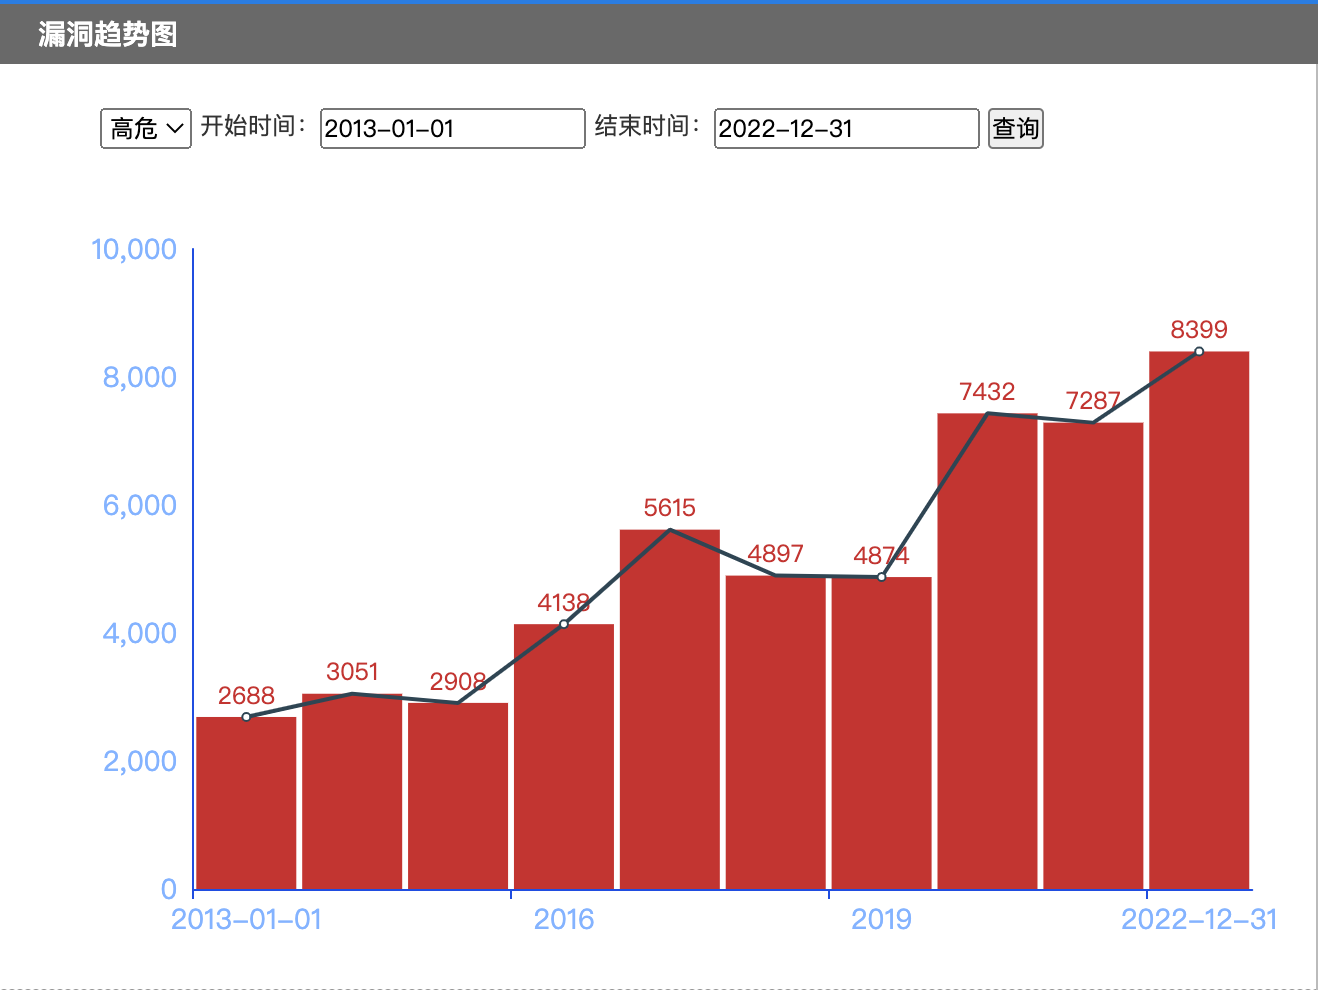Click the 结束时间 date input field
The height and width of the screenshot is (990, 1318).
pos(847,128)
